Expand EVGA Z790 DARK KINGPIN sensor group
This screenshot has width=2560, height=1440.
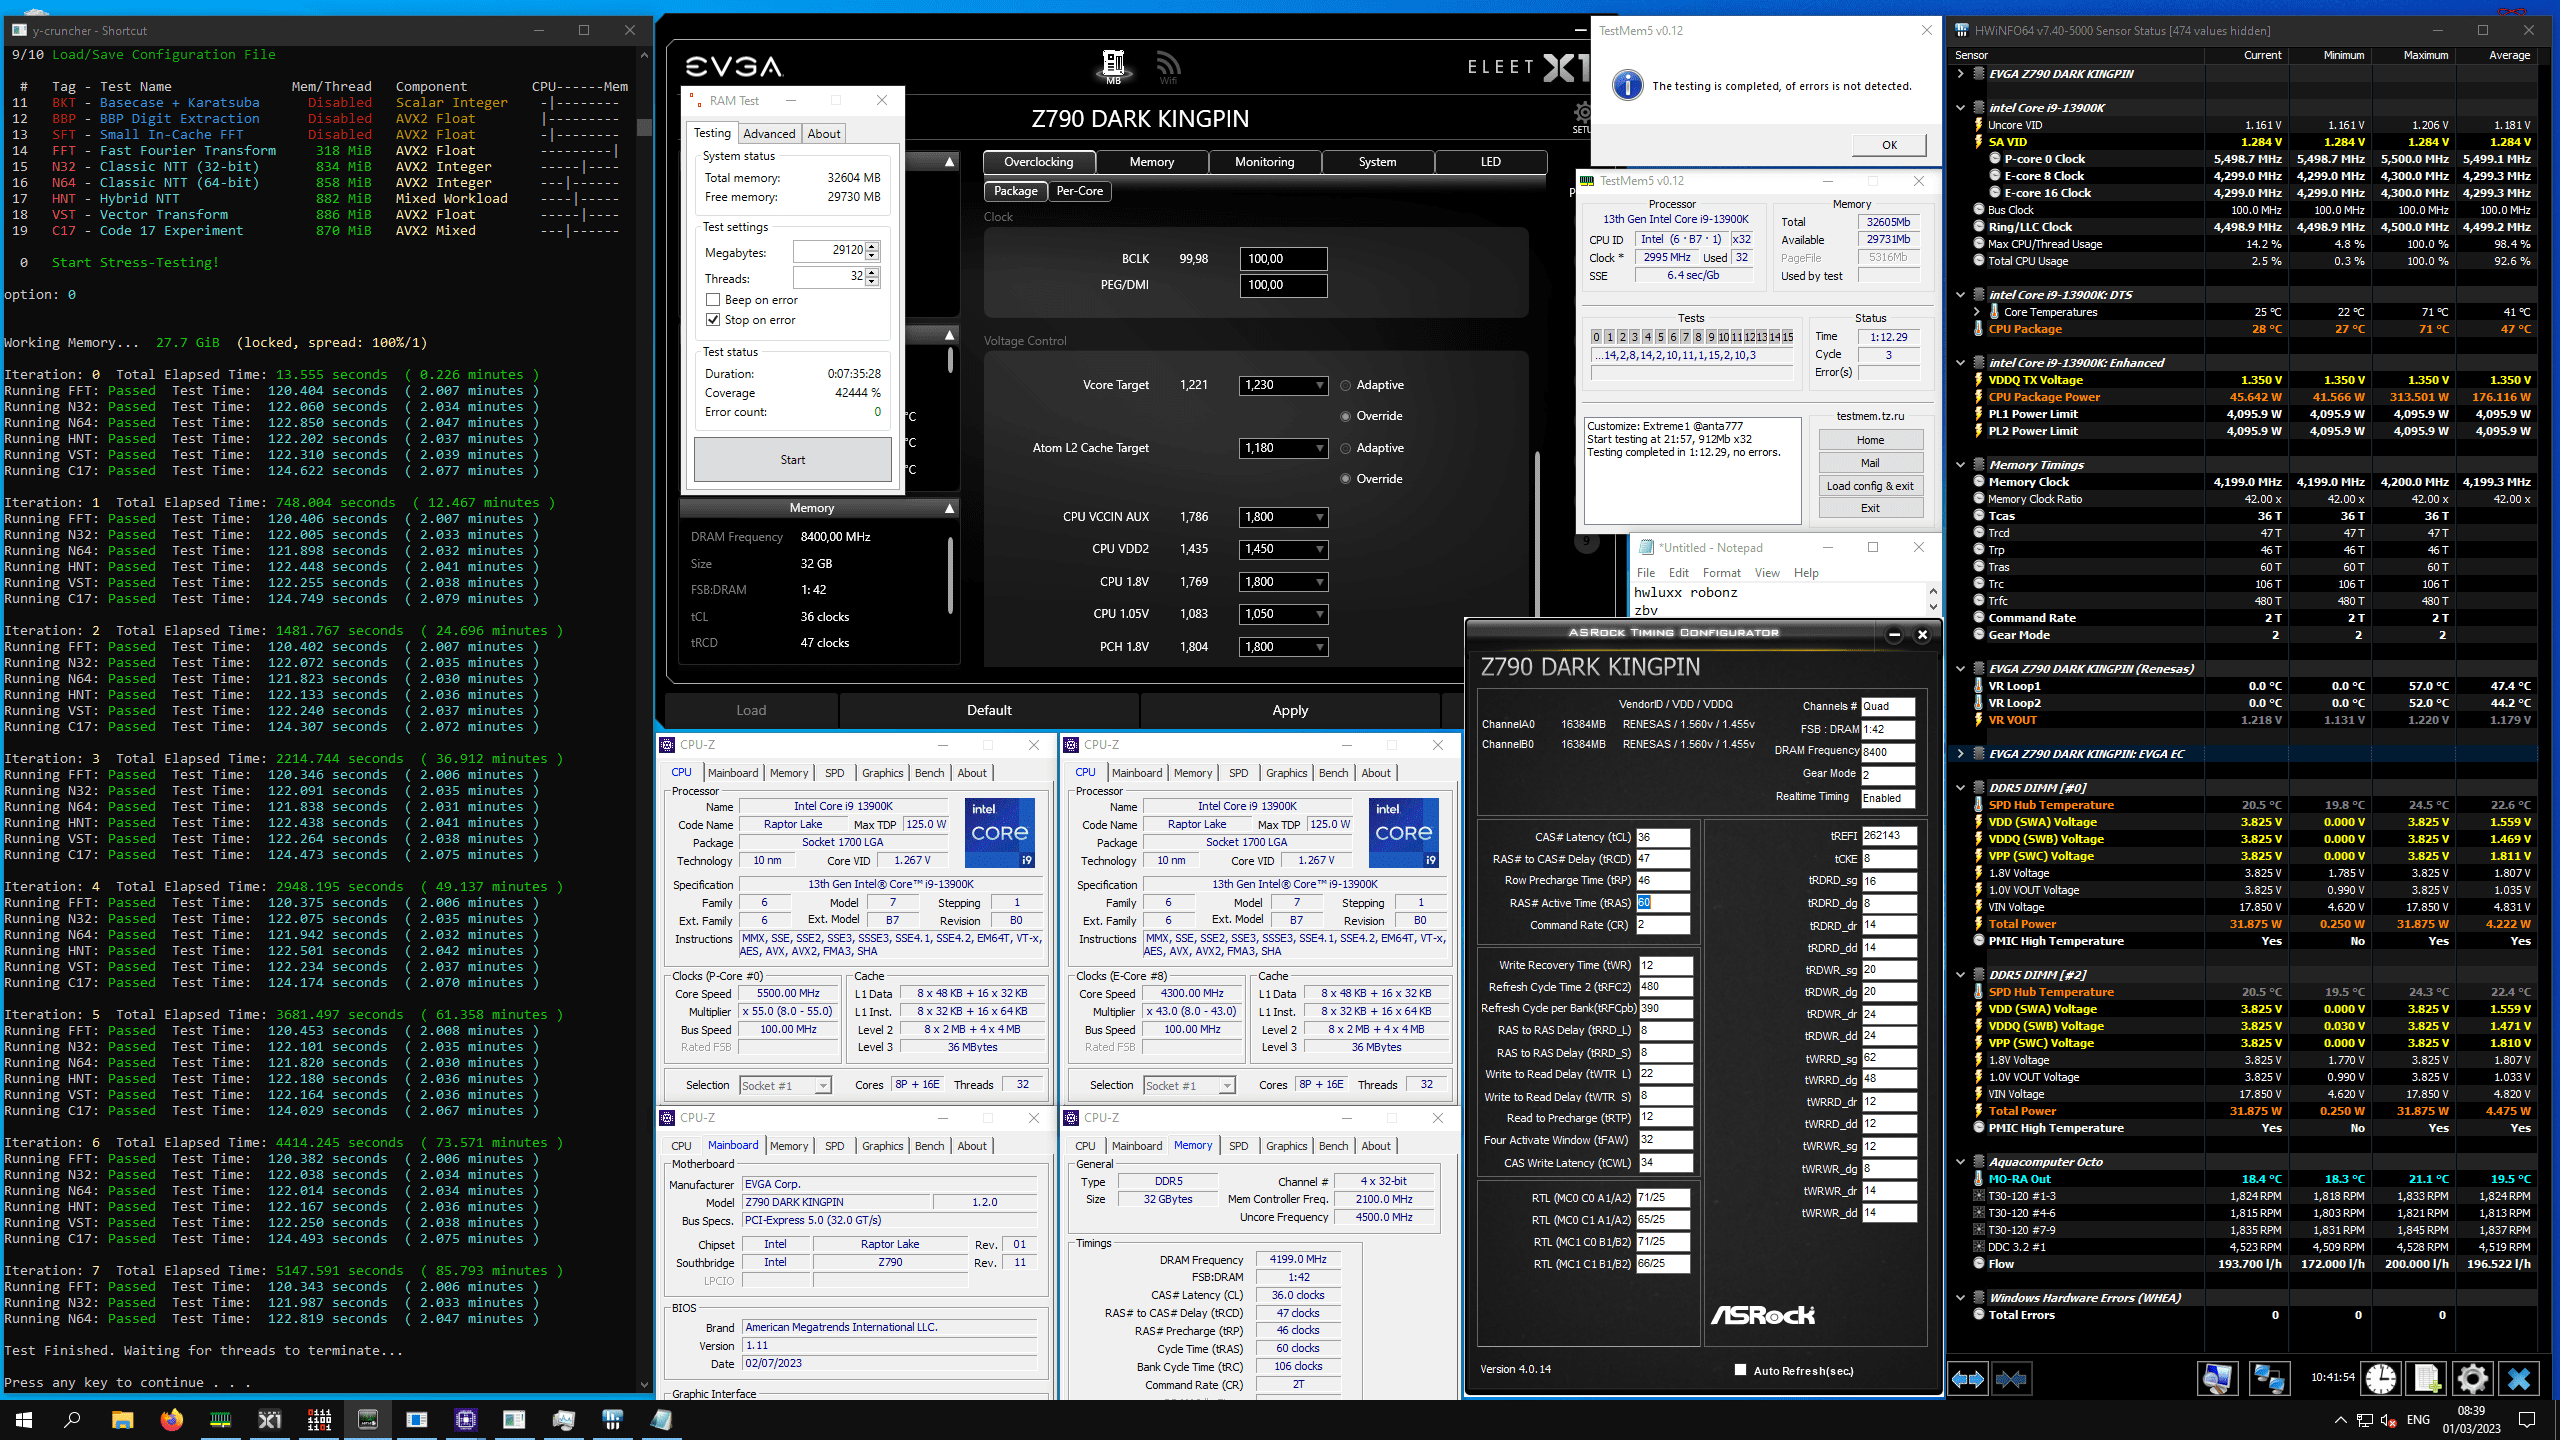(1961, 74)
